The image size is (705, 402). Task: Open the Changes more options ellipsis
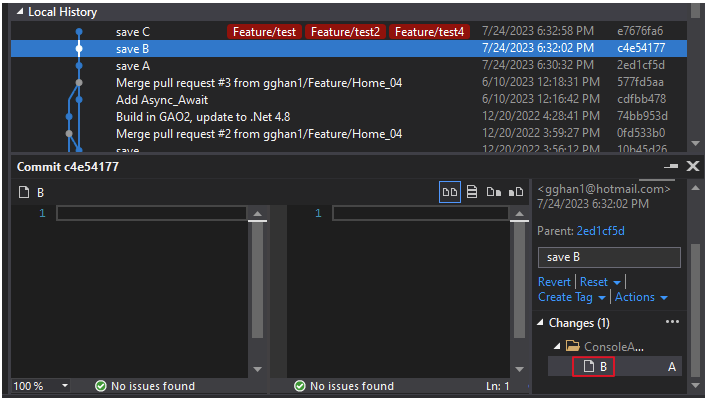click(x=672, y=322)
